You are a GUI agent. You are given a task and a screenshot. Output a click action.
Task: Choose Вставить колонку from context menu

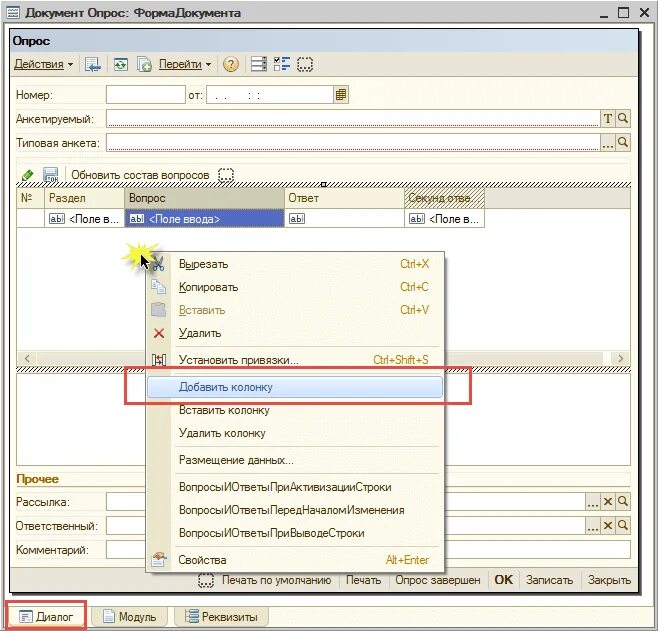tap(295, 410)
